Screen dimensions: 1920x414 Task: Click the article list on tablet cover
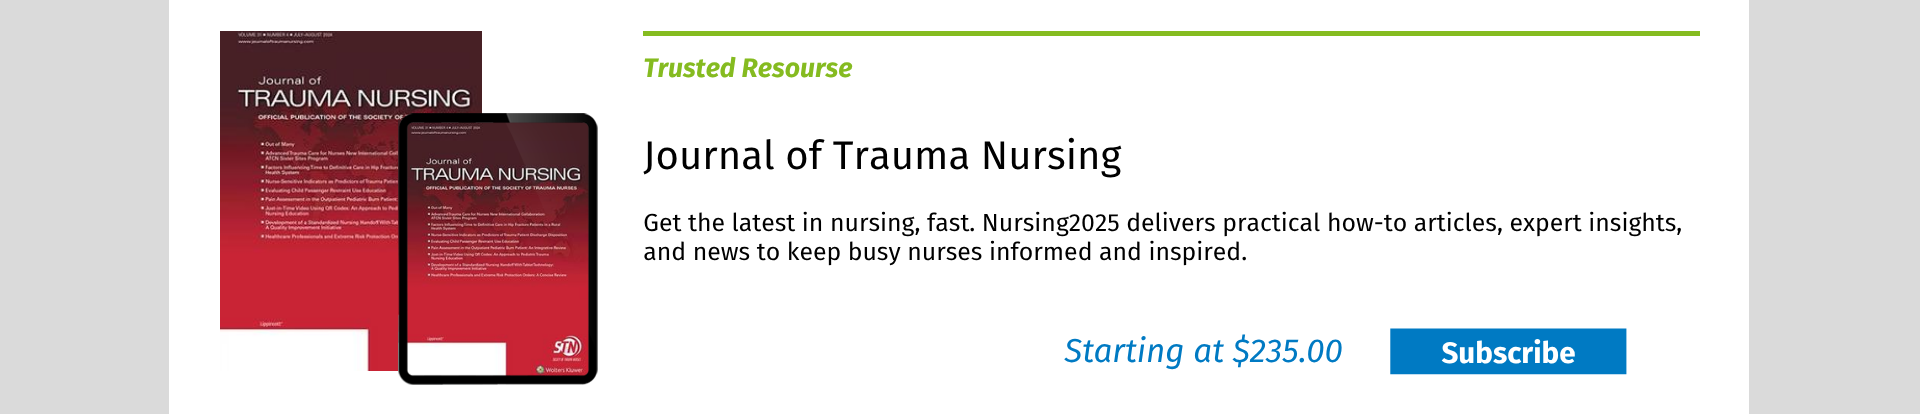(497, 241)
